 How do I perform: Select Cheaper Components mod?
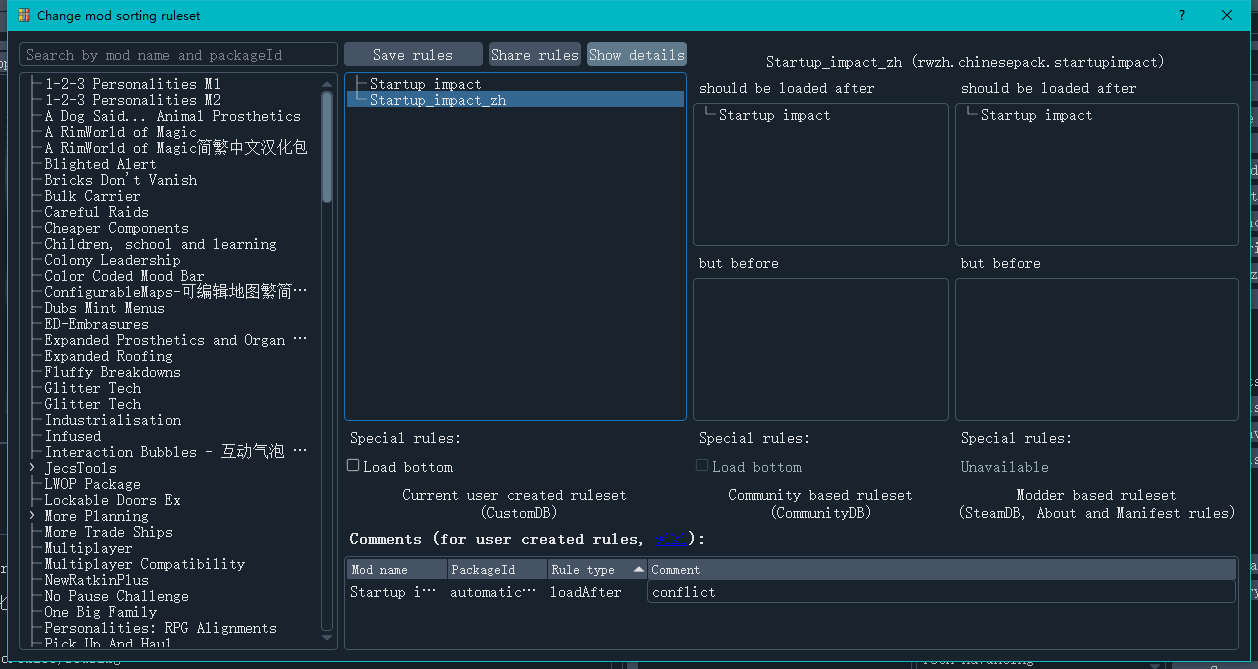pos(116,228)
